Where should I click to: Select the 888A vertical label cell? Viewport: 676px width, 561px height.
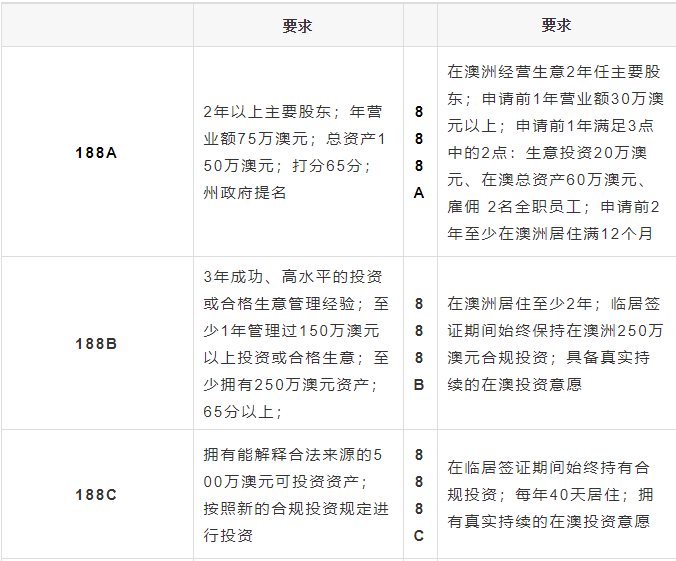(419, 152)
